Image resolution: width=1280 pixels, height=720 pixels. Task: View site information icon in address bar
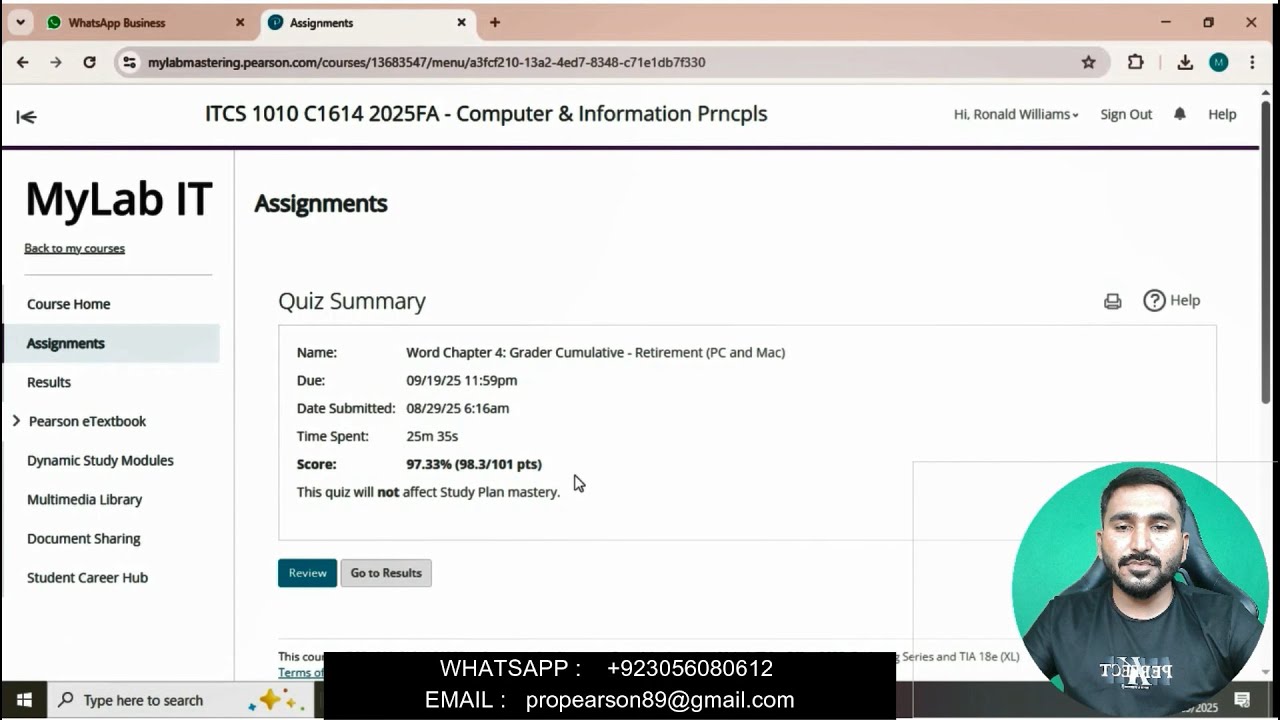pyautogui.click(x=128, y=62)
